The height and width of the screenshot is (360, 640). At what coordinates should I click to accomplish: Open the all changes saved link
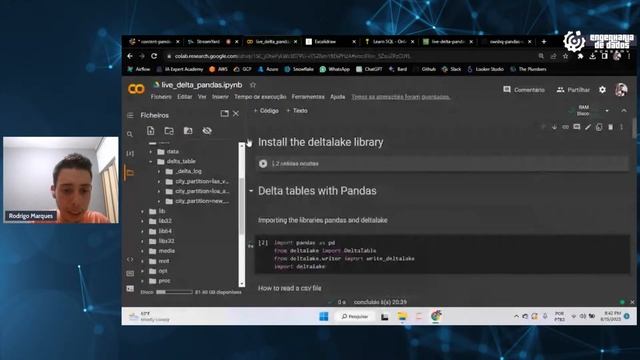pyautogui.click(x=401, y=97)
